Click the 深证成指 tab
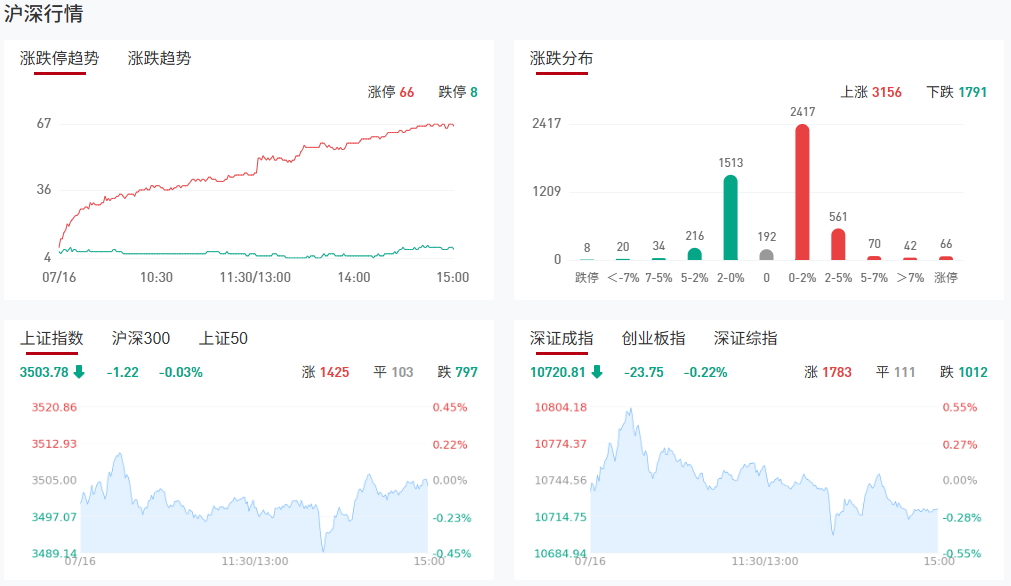1011x586 pixels. tap(561, 338)
